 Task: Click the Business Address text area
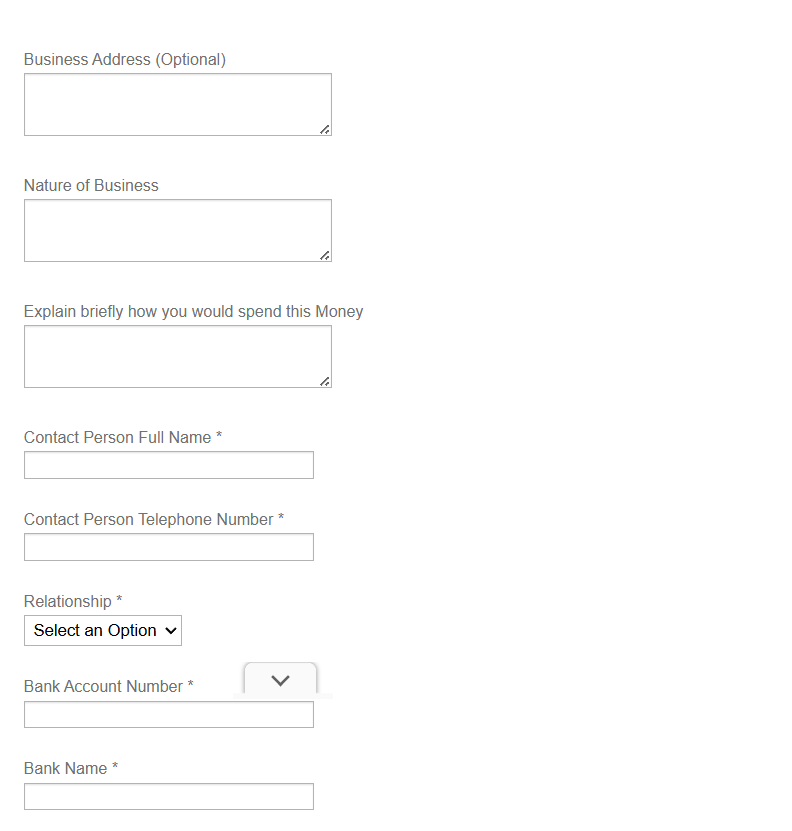[177, 104]
